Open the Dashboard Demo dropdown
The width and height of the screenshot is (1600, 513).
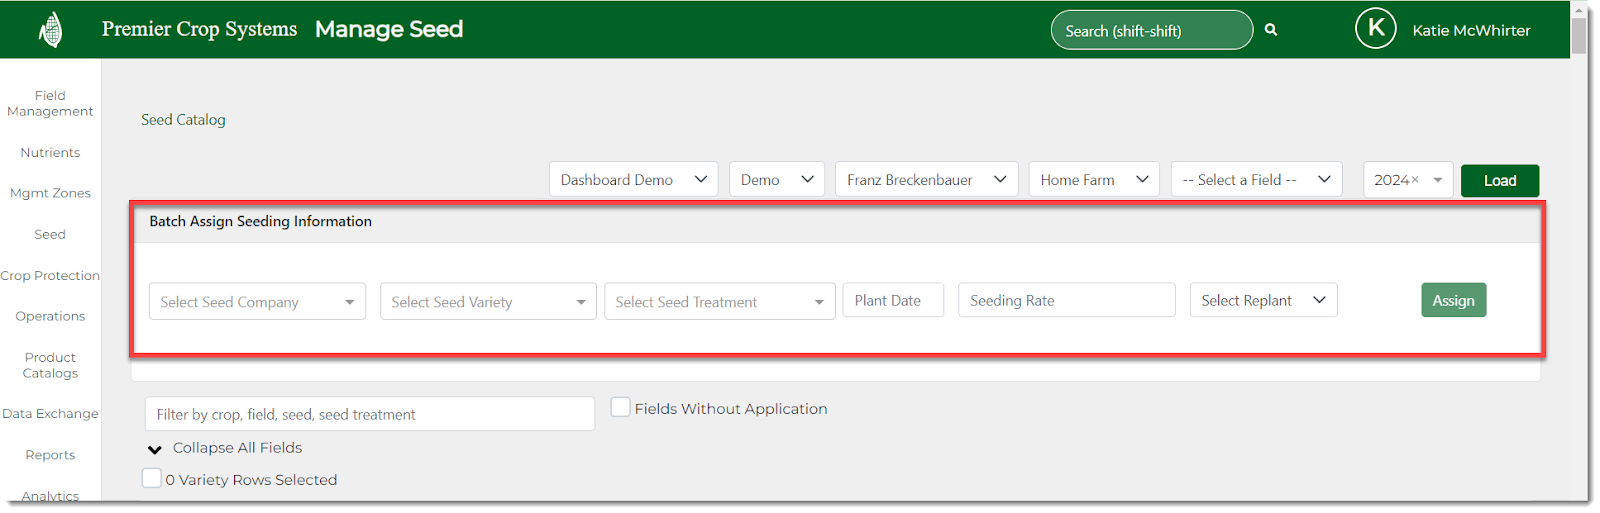coord(633,180)
